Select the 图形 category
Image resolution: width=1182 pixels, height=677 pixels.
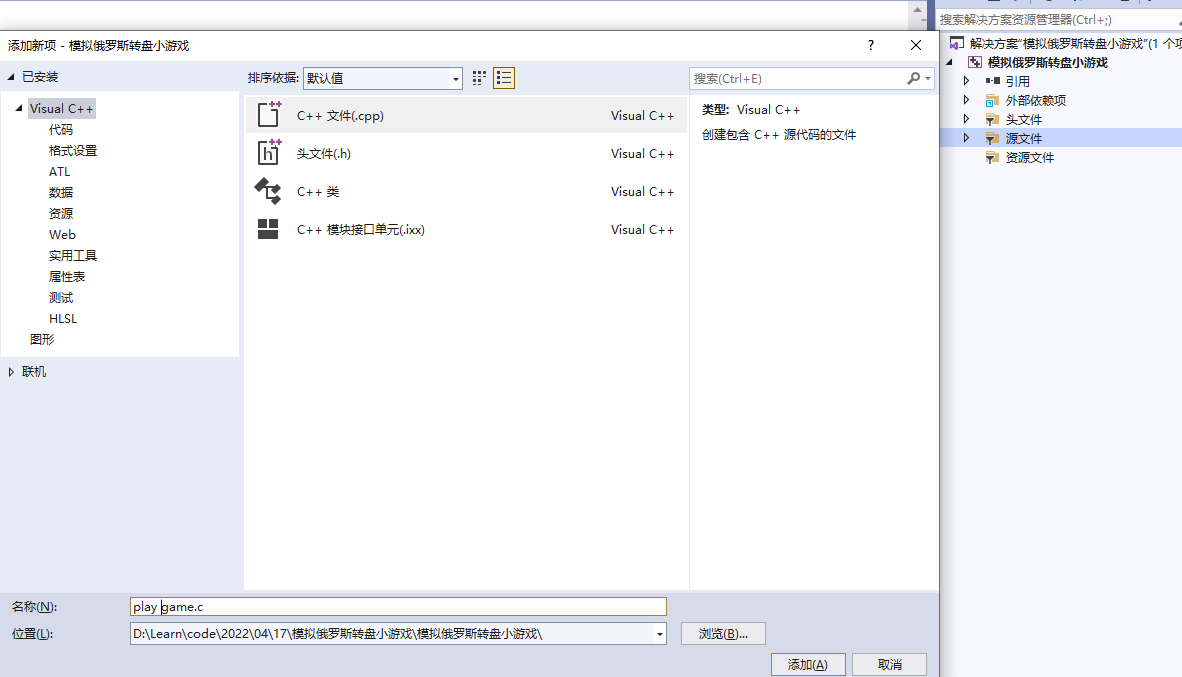click(x=42, y=339)
